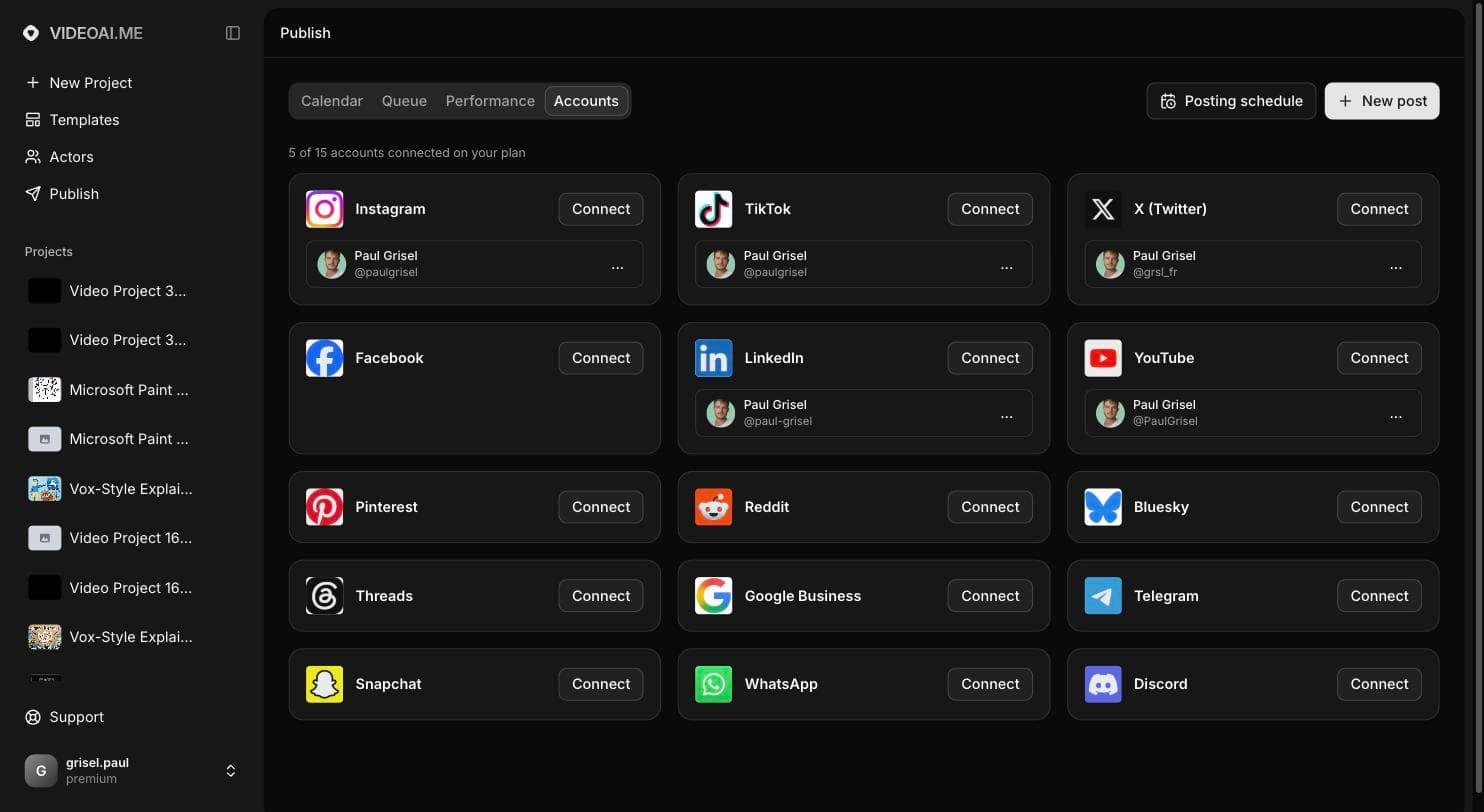This screenshot has height=812, width=1484.
Task: Open the Posting schedule button
Action: (1231, 101)
